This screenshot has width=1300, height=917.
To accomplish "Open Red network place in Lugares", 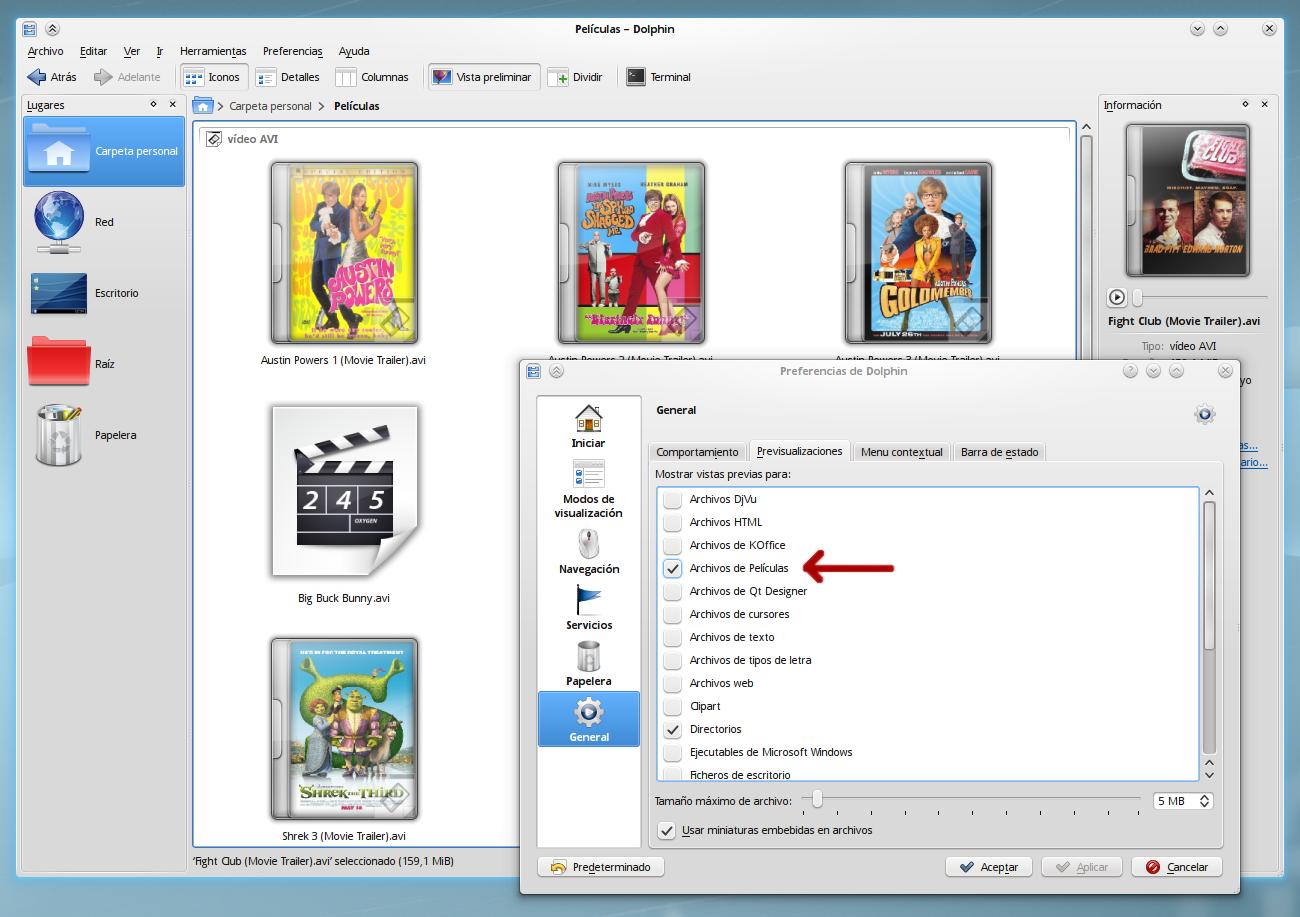I will tap(104, 222).
